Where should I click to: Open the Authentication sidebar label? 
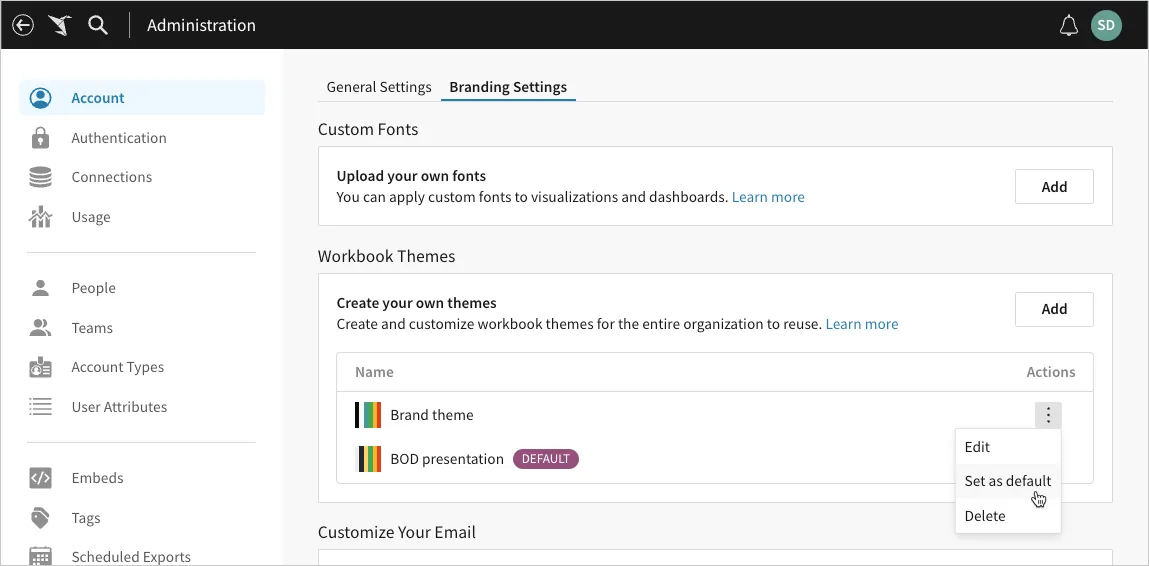point(119,138)
